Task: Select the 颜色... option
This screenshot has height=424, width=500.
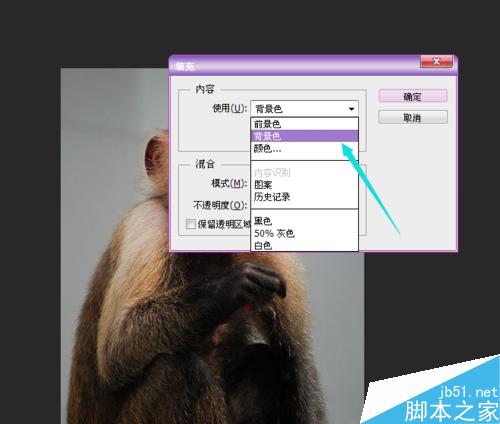Action: point(304,148)
